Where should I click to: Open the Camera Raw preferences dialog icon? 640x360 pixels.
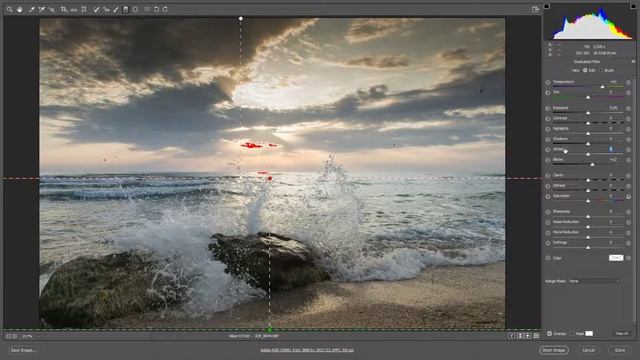(147, 9)
